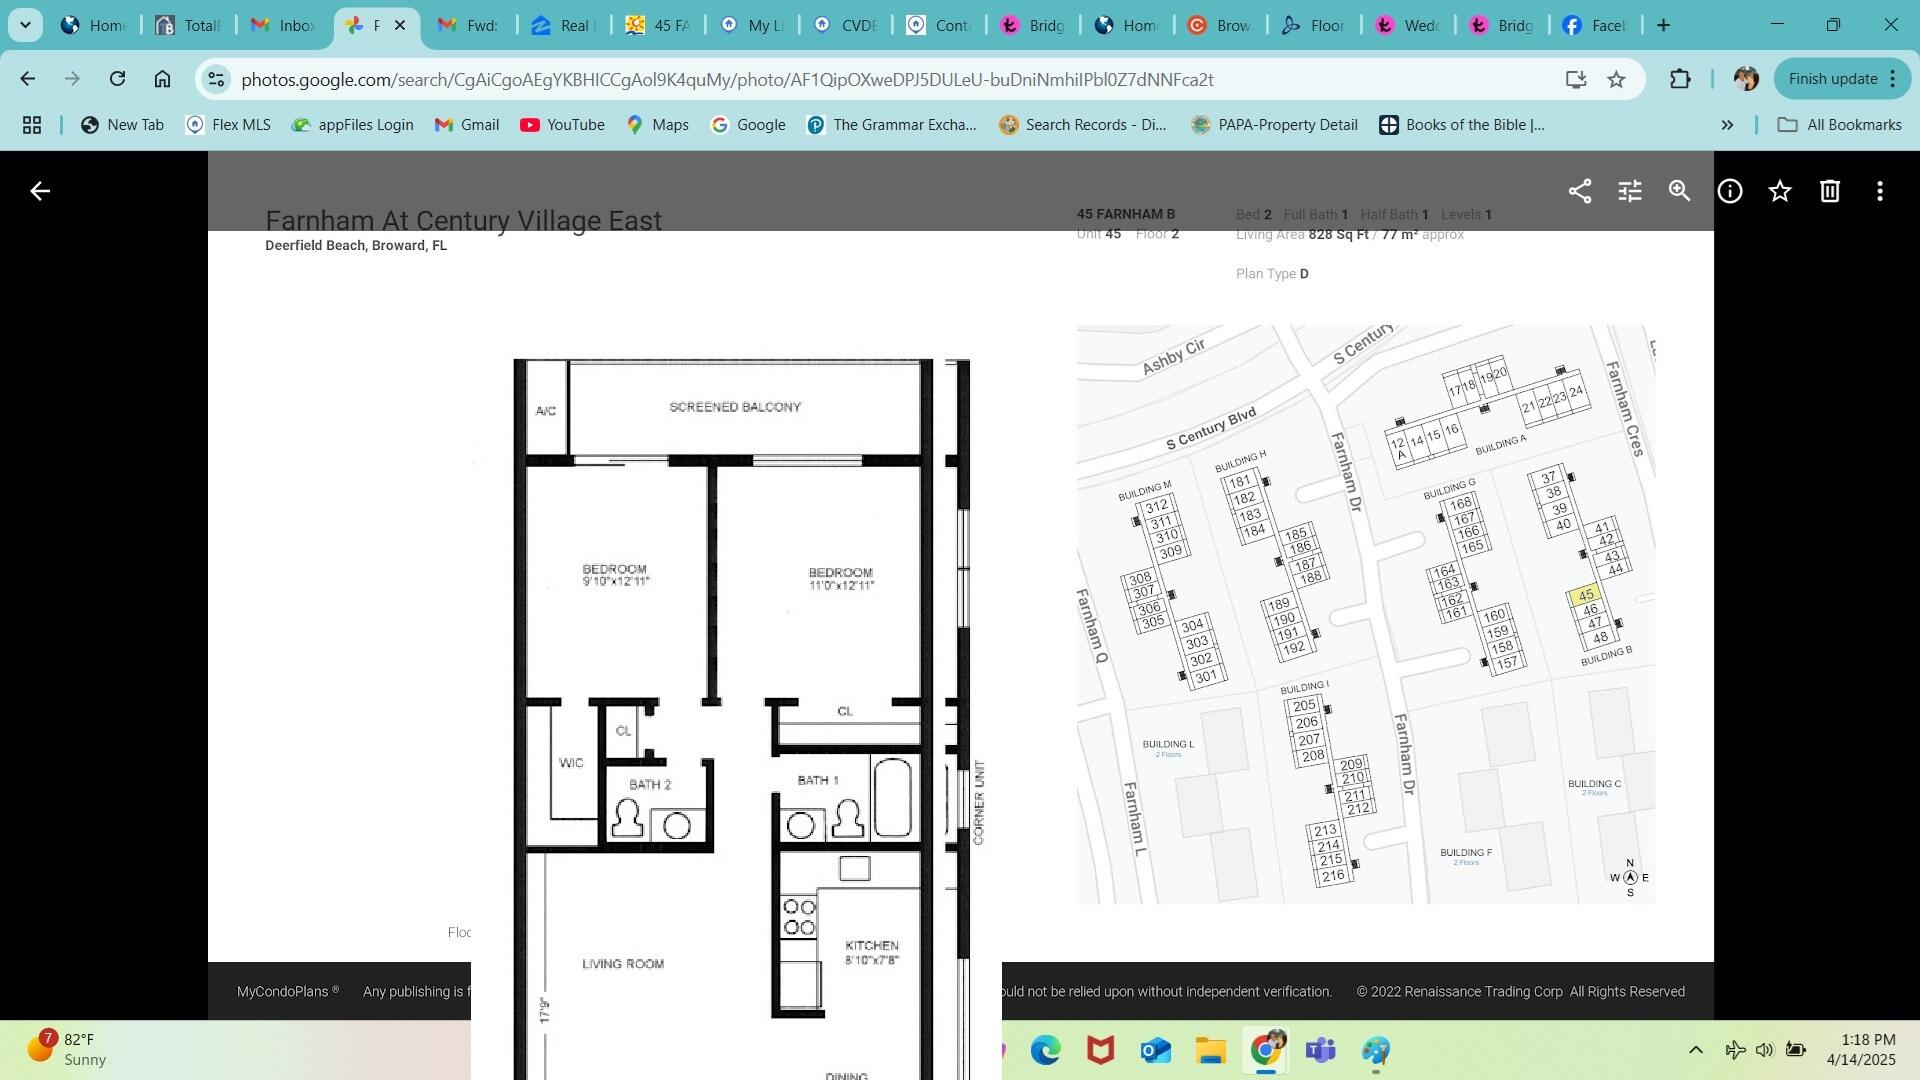View site information icon
Viewport: 1920px width, 1080px height.
coord(215,79)
